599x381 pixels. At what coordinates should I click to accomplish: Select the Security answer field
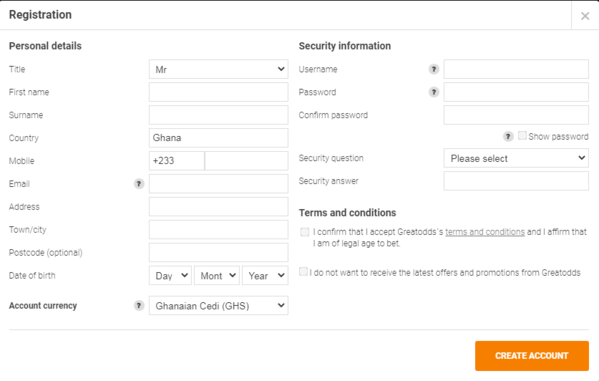coord(516,181)
